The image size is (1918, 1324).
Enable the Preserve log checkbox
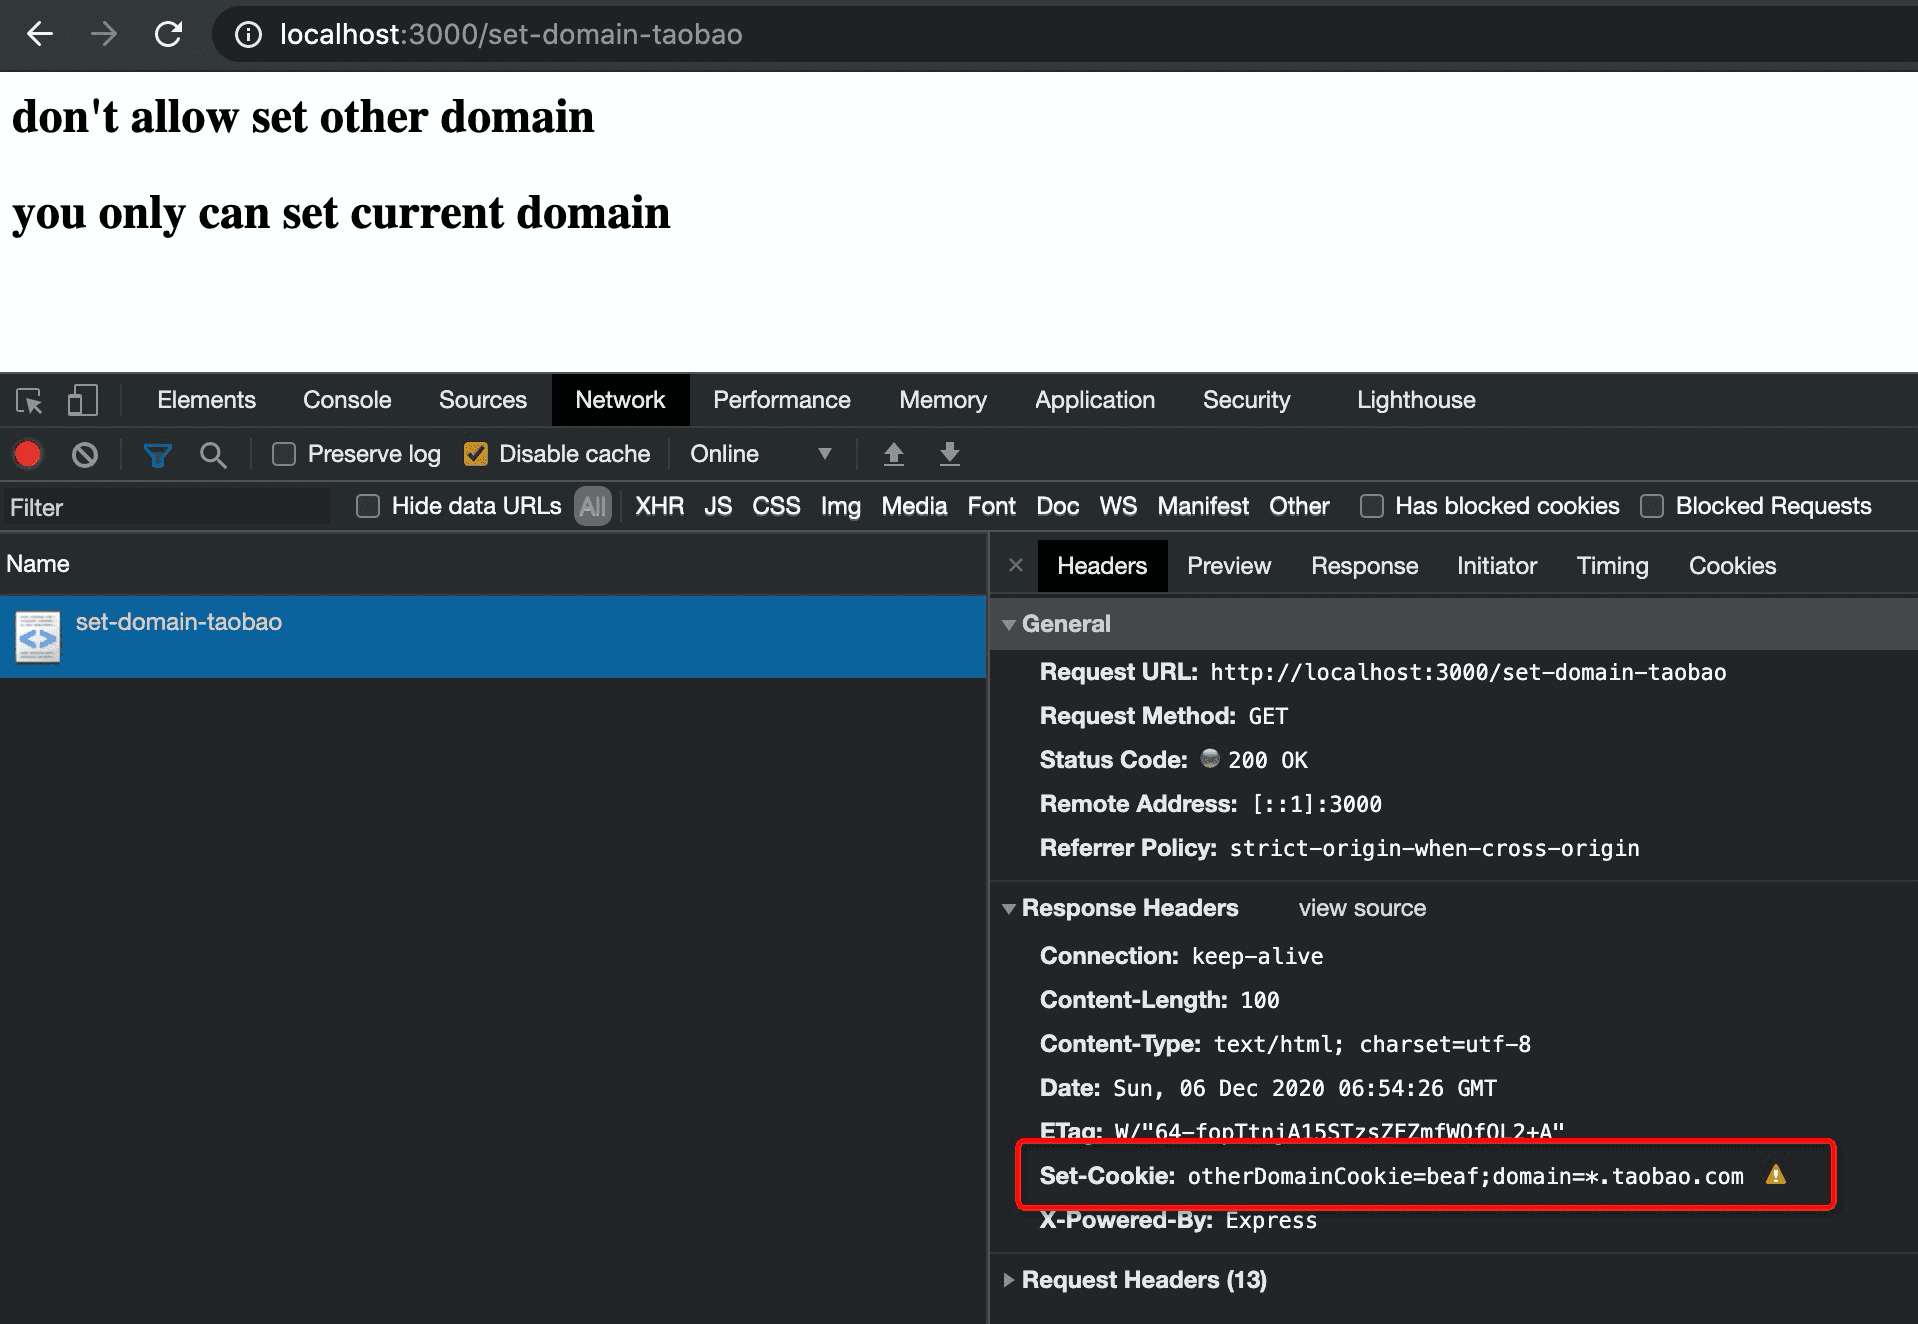(x=285, y=455)
